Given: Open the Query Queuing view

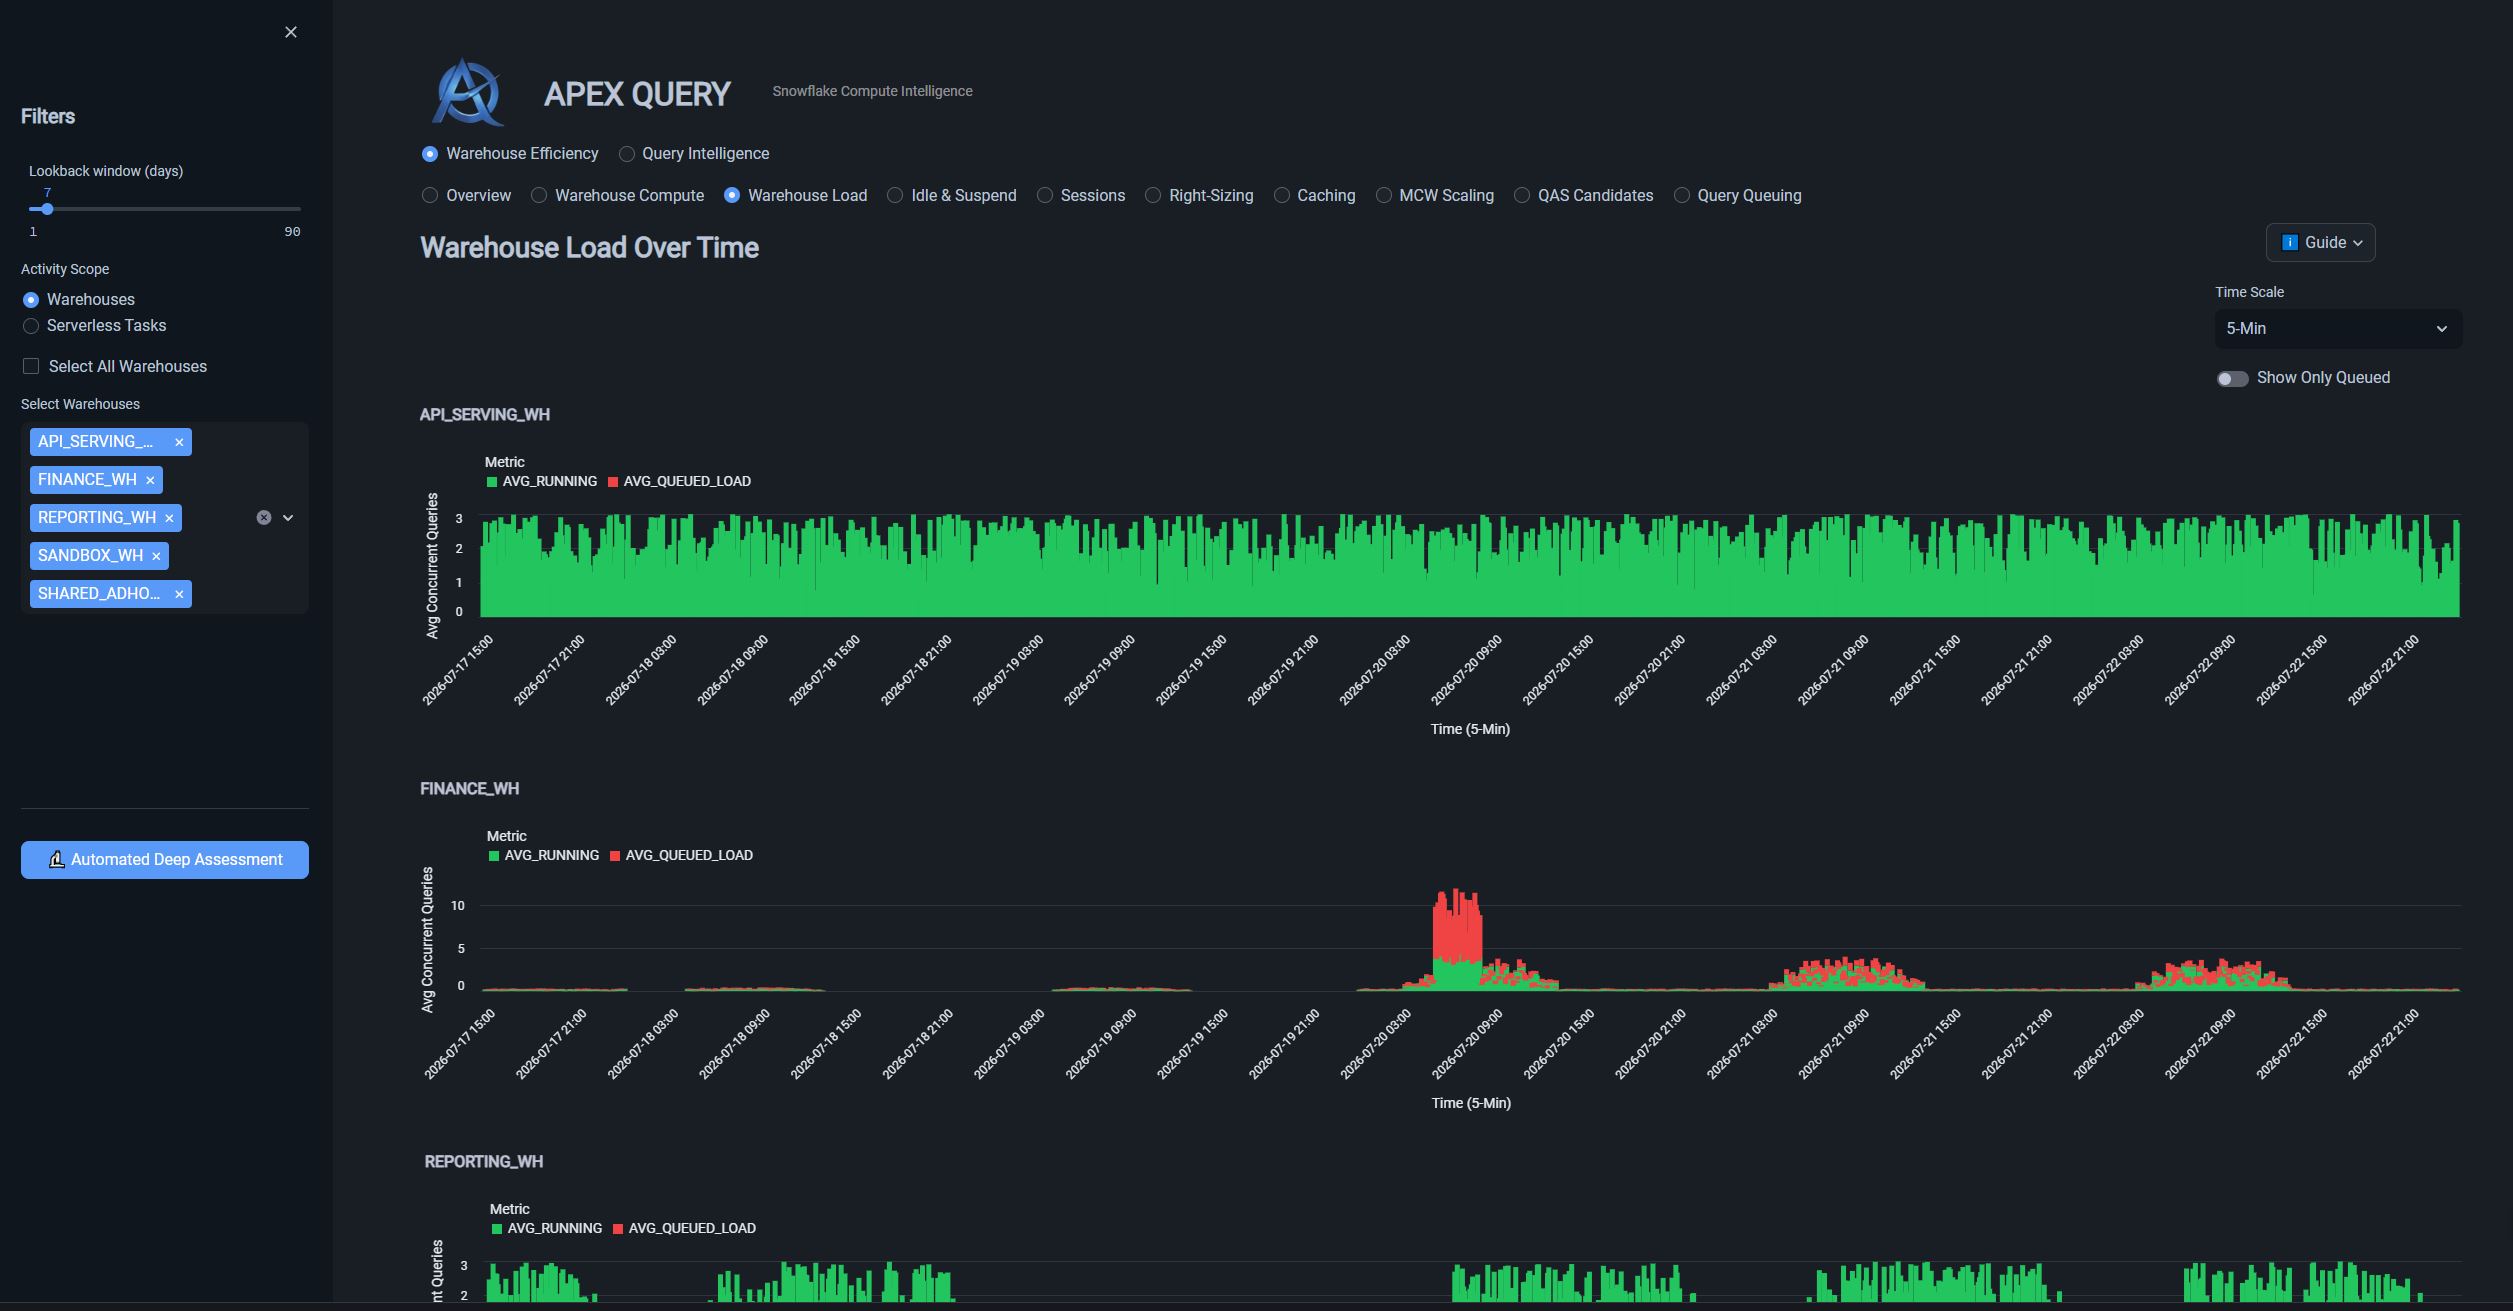Looking at the screenshot, I should (1737, 196).
